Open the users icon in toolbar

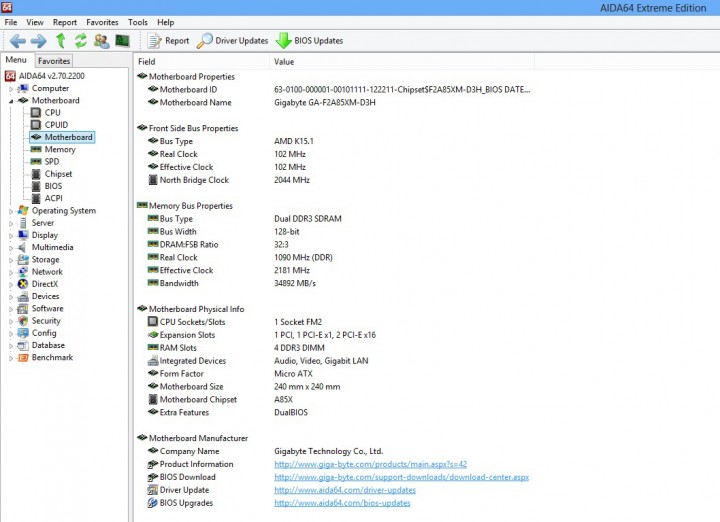point(101,41)
